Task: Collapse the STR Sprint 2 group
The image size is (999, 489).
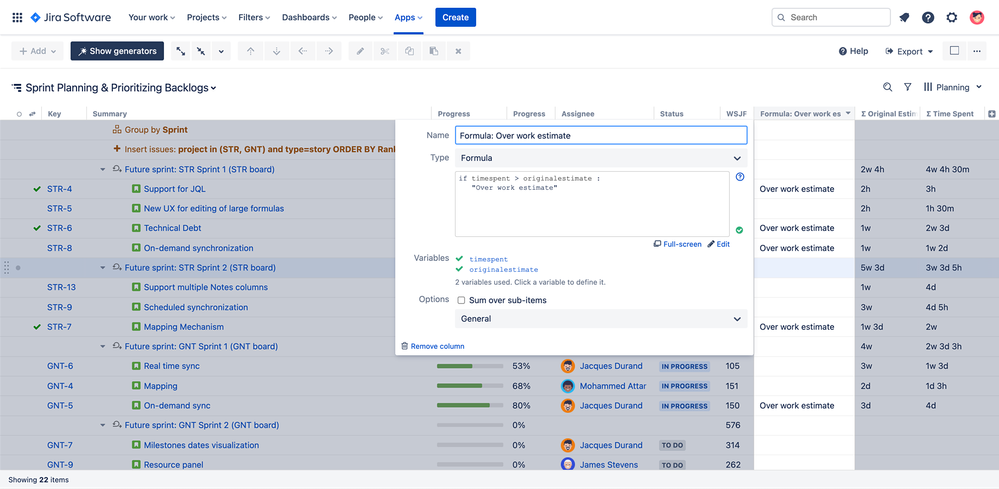Action: (x=103, y=267)
